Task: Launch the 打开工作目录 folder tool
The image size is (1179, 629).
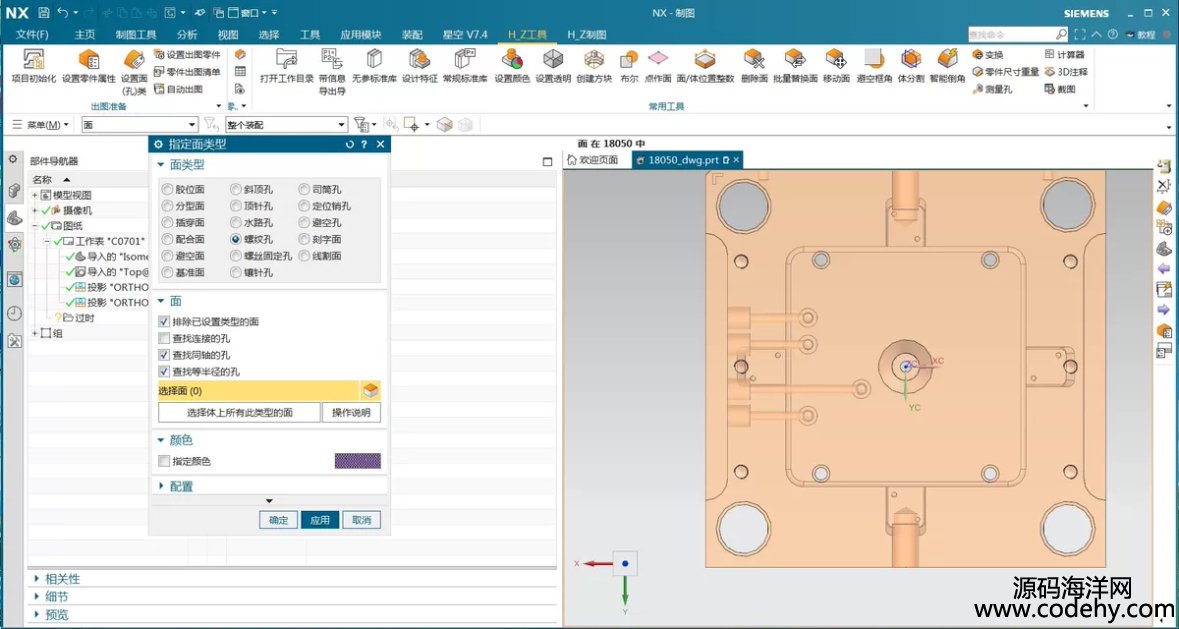Action: 286,65
